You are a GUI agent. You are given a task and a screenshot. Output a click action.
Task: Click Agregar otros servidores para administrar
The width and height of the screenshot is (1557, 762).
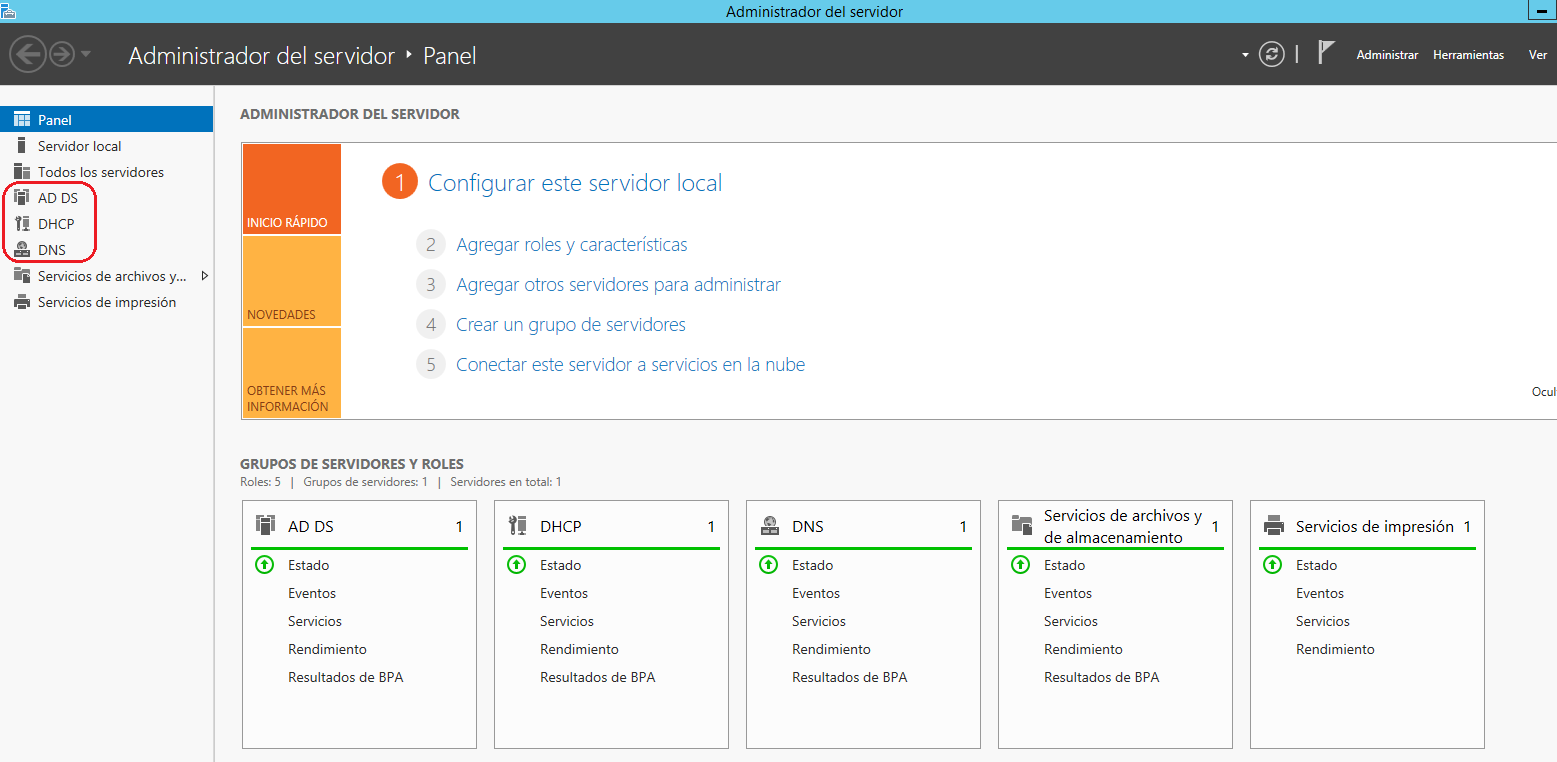click(618, 285)
